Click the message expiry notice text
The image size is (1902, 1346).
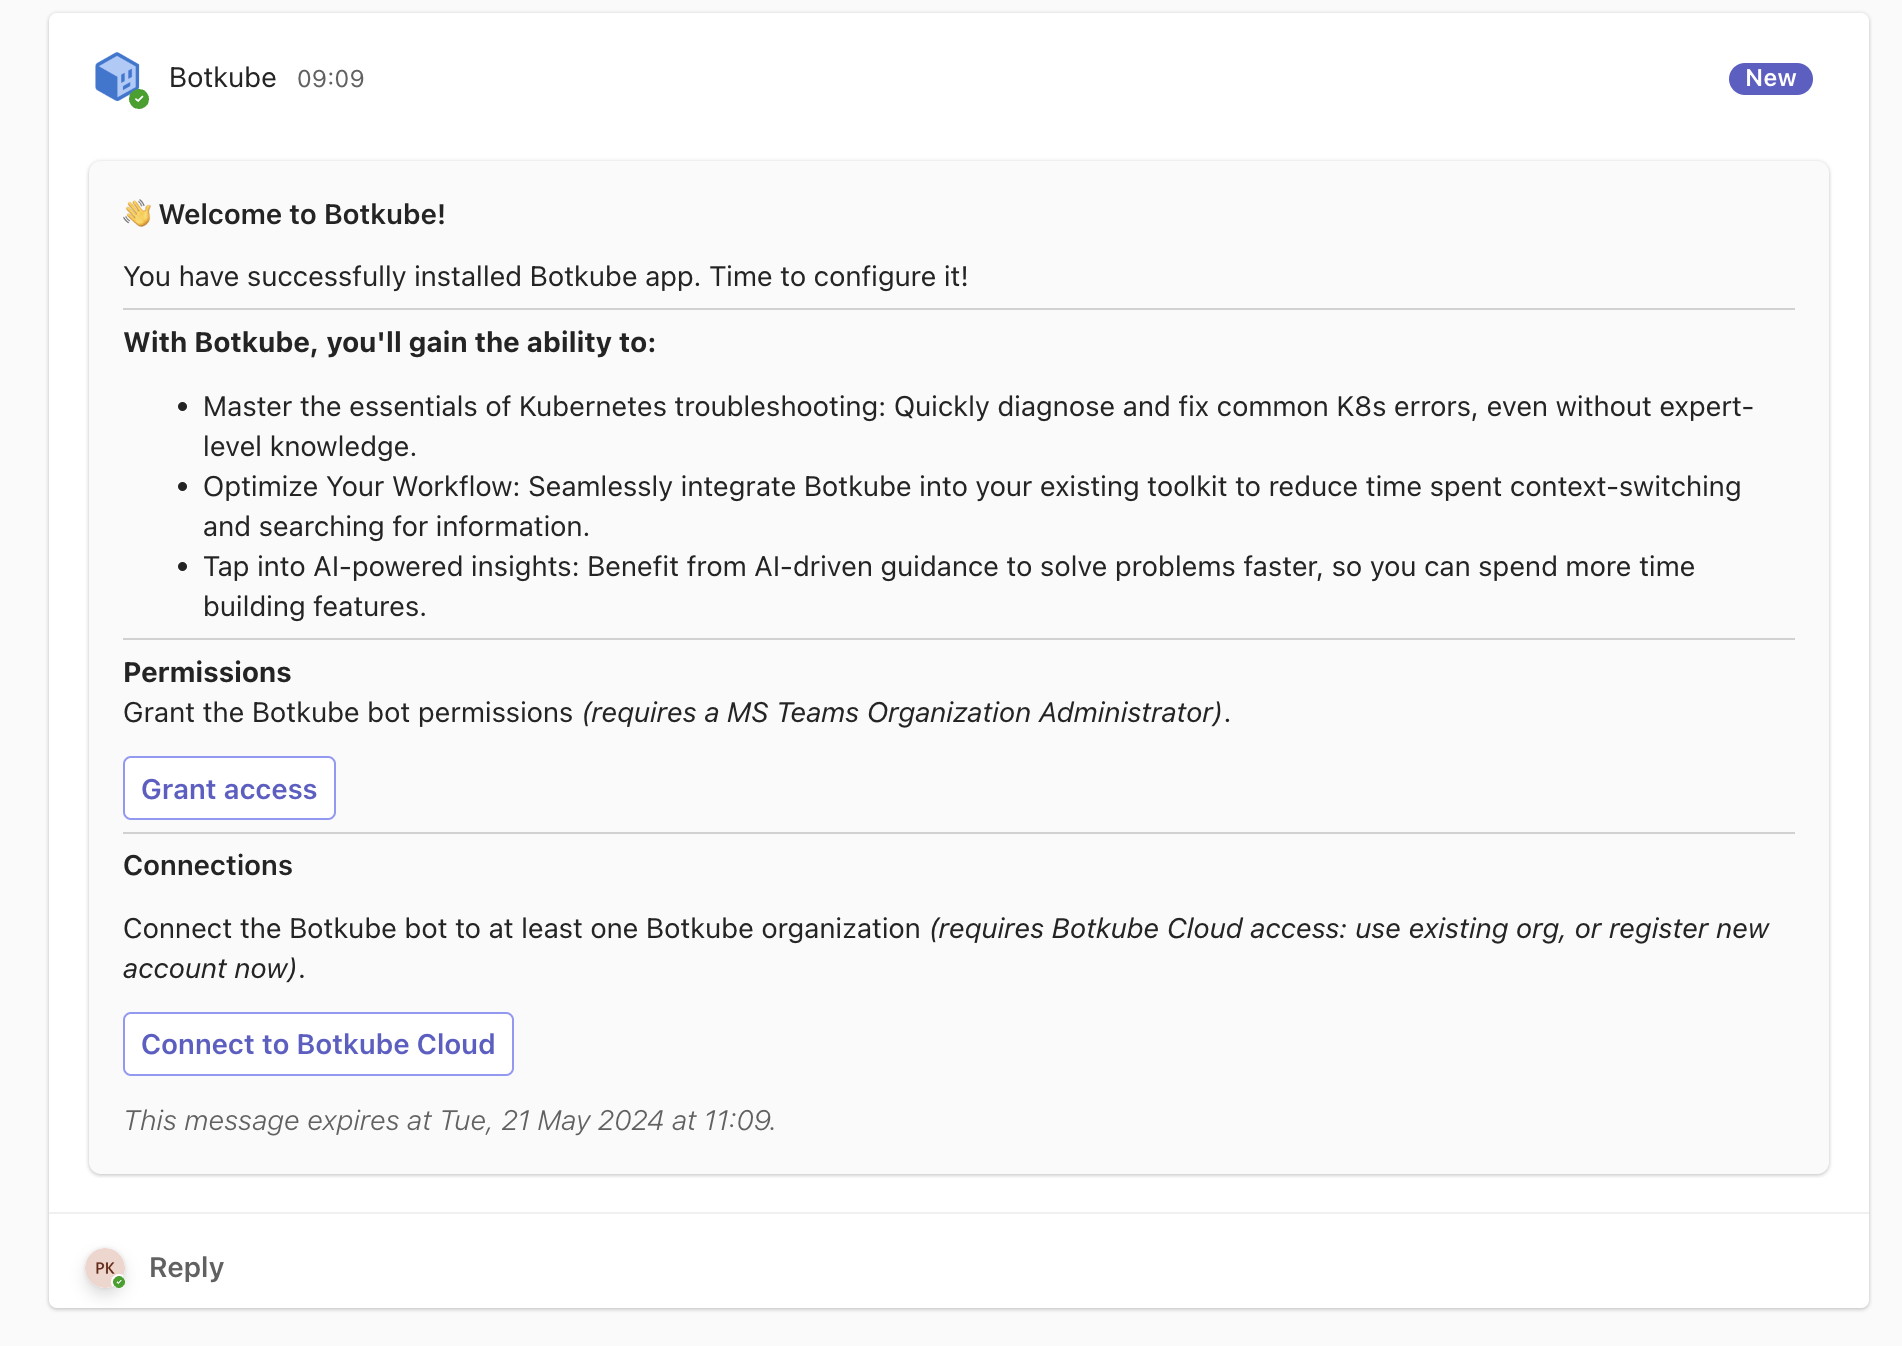(x=449, y=1120)
